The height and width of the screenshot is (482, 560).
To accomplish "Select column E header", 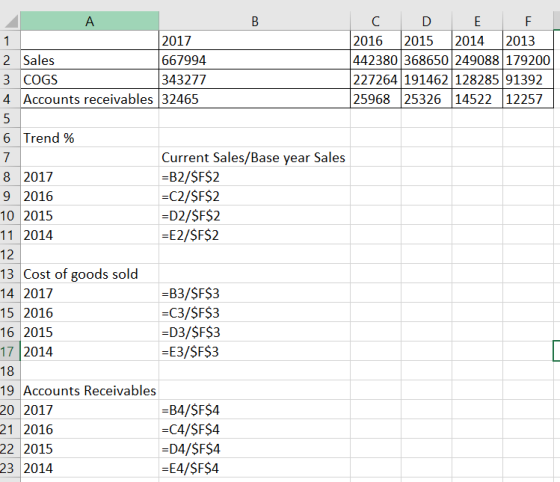I will click(477, 21).
